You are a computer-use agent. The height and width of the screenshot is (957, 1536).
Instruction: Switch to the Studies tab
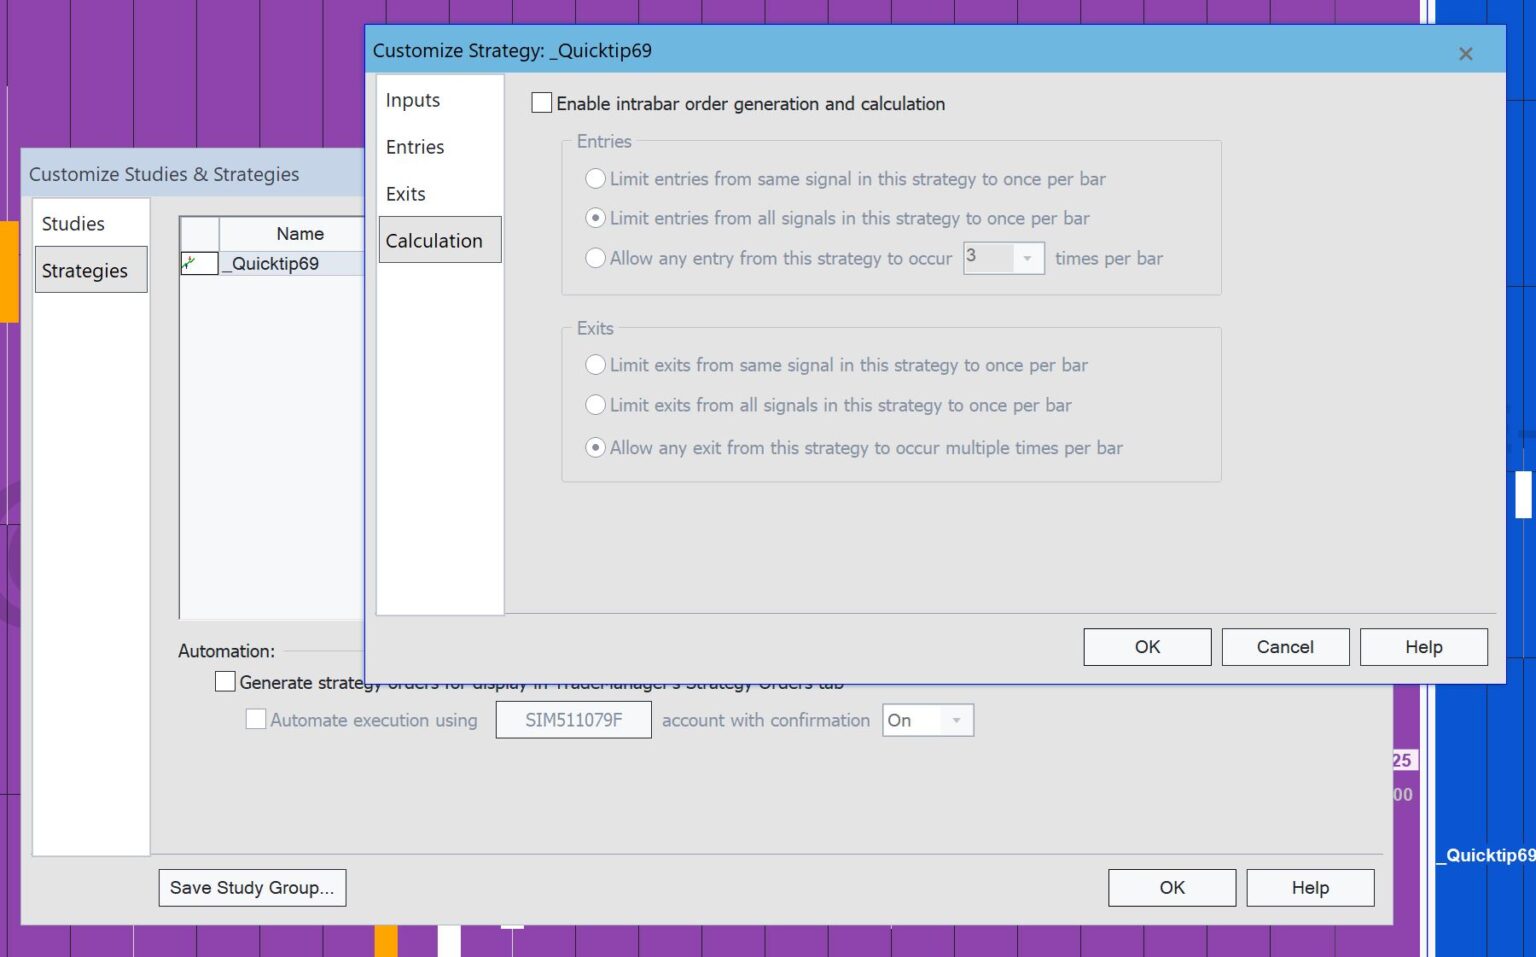(72, 223)
